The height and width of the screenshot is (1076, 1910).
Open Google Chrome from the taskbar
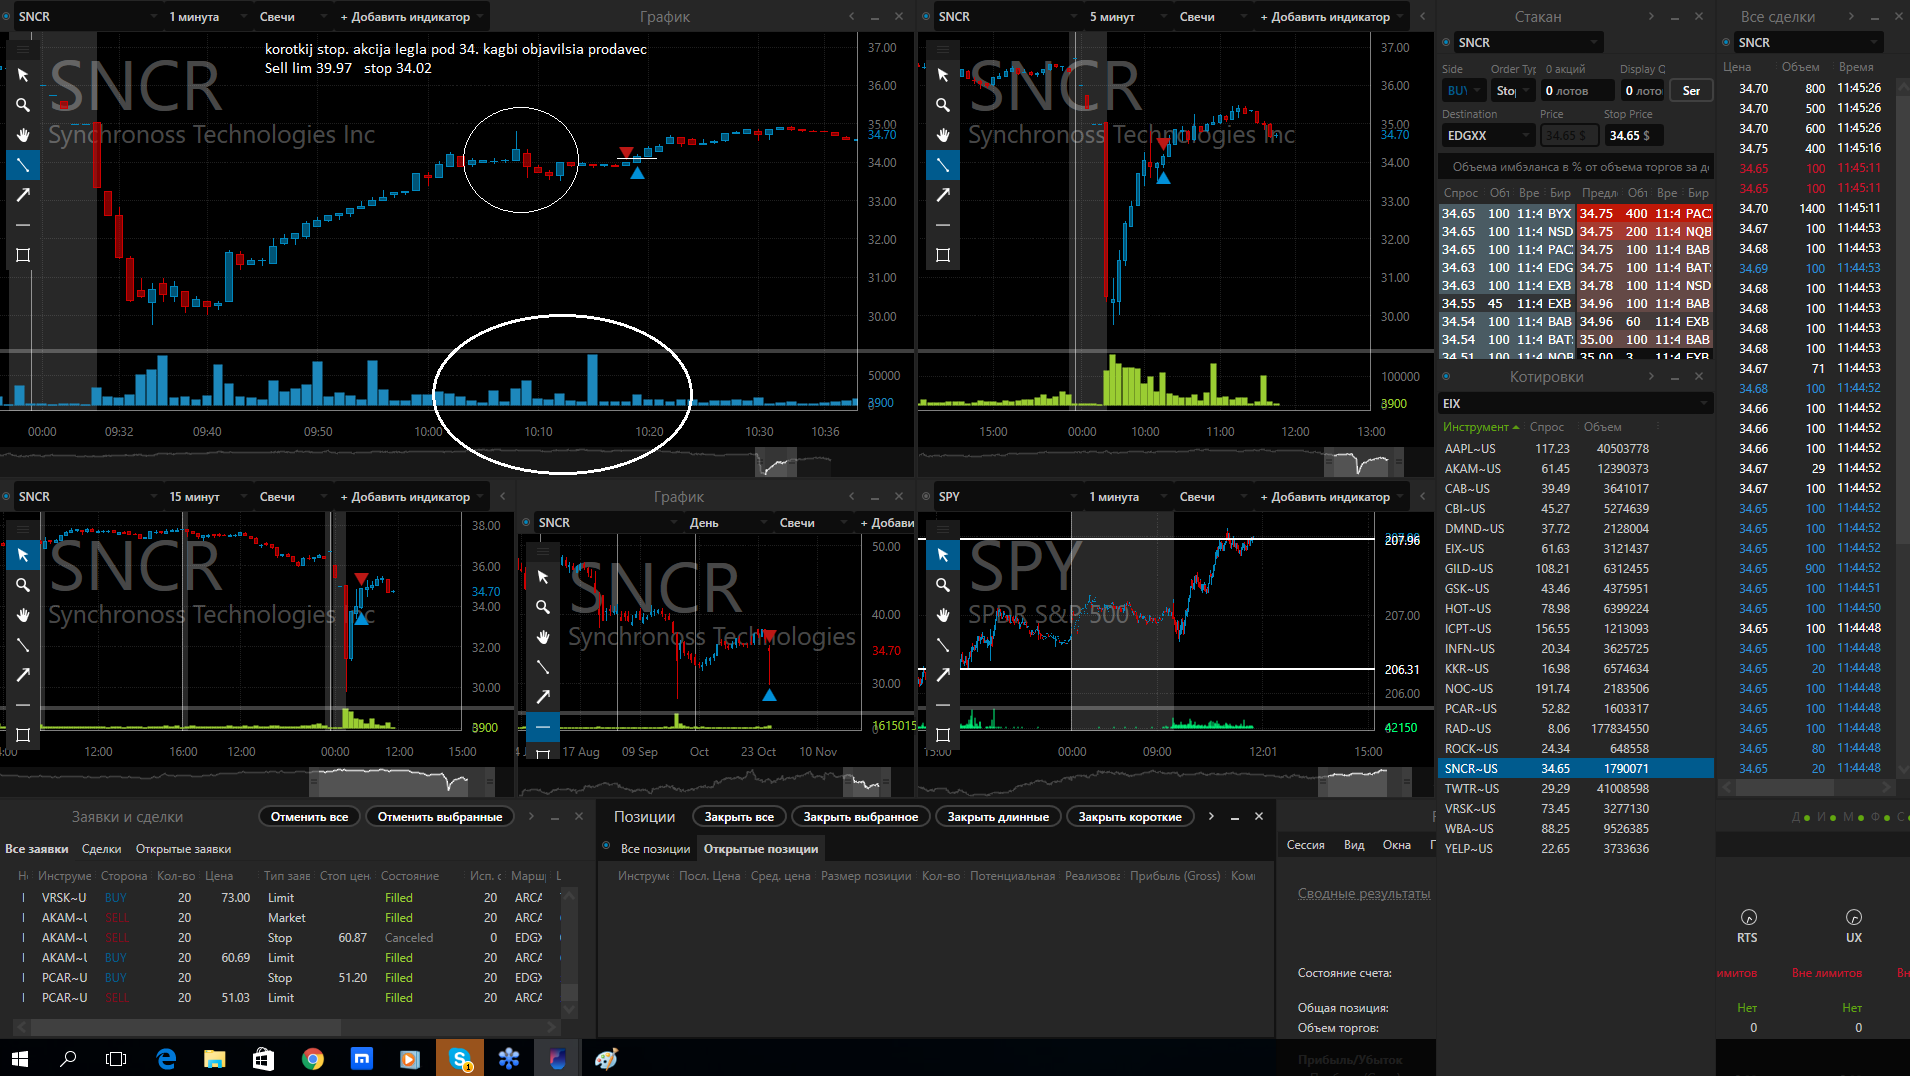click(x=313, y=1058)
